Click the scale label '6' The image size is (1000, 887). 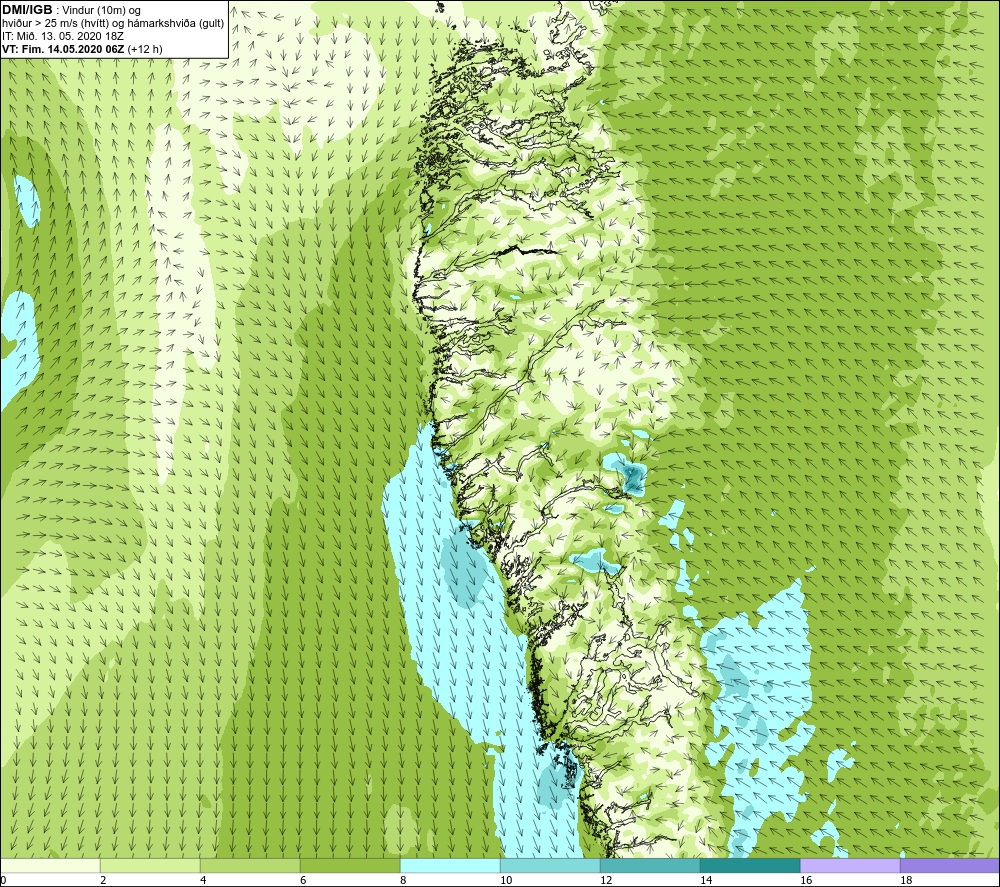coord(303,880)
